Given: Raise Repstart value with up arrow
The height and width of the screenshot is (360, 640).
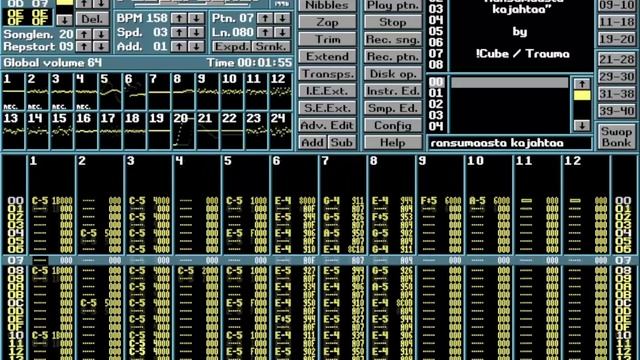Looking at the screenshot, I should tap(84, 47).
